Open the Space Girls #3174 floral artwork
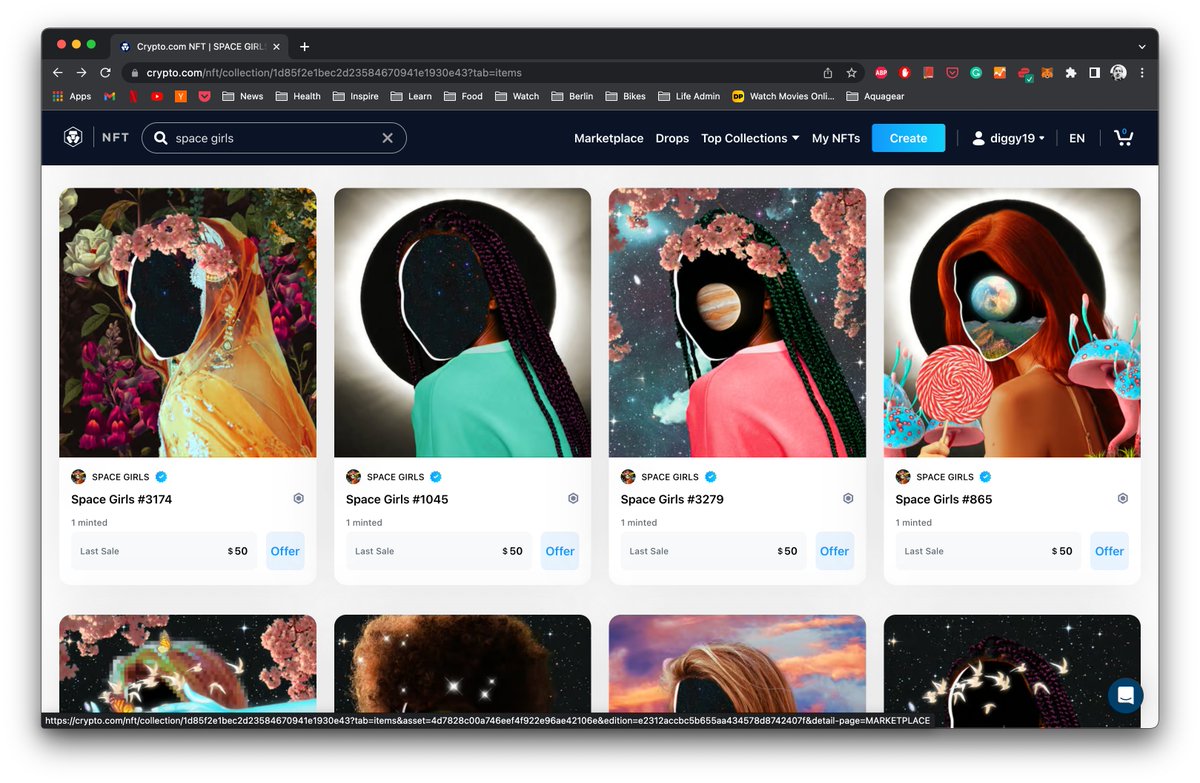The image size is (1200, 783). coord(188,322)
